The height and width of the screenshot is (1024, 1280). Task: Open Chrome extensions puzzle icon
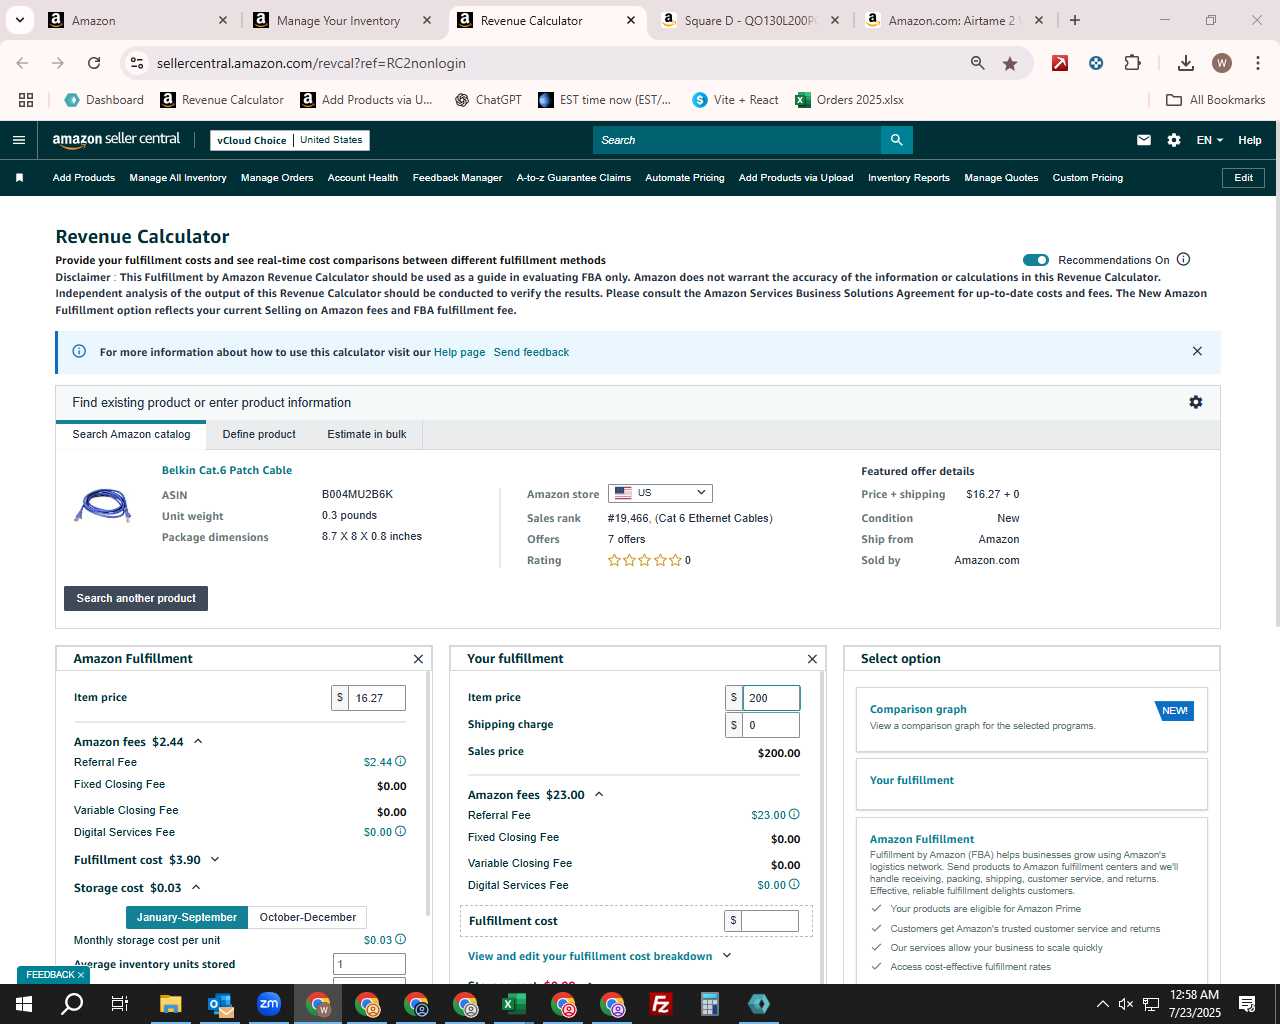point(1132,63)
